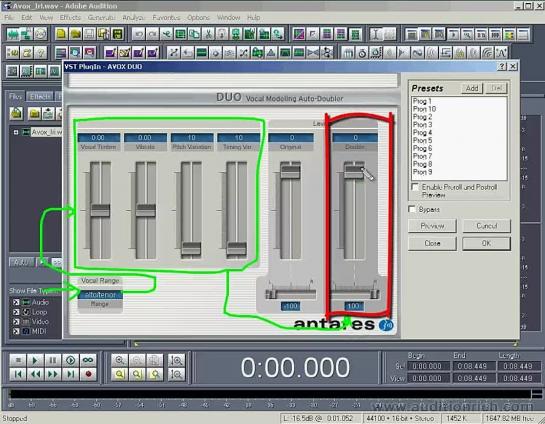This screenshot has height=424, width=545.
Task: Click Zoom Out Vertically icon
Action: click(x=177, y=374)
